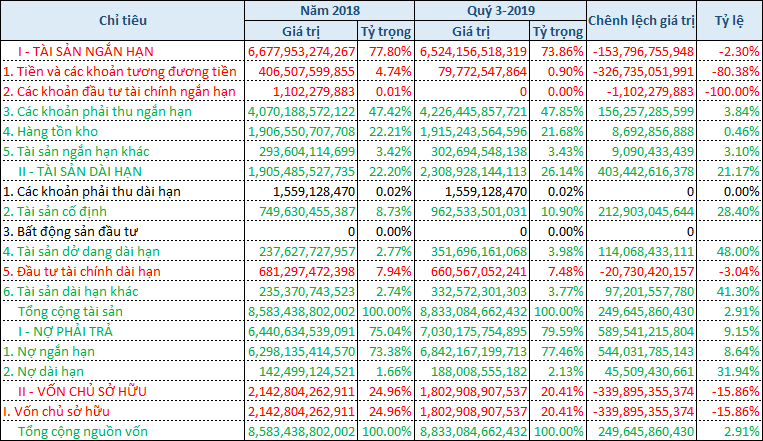Click the row label 'II - VỐN CHỦ SỞ HỮU'
The height and width of the screenshot is (441, 763).
click(82, 391)
